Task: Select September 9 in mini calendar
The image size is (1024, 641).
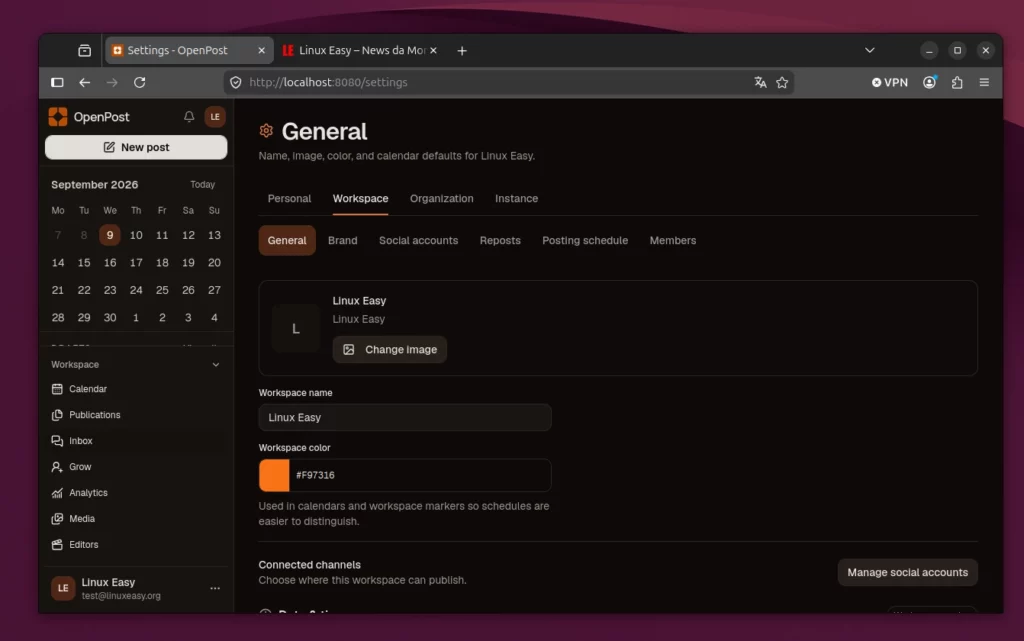Action: (110, 235)
